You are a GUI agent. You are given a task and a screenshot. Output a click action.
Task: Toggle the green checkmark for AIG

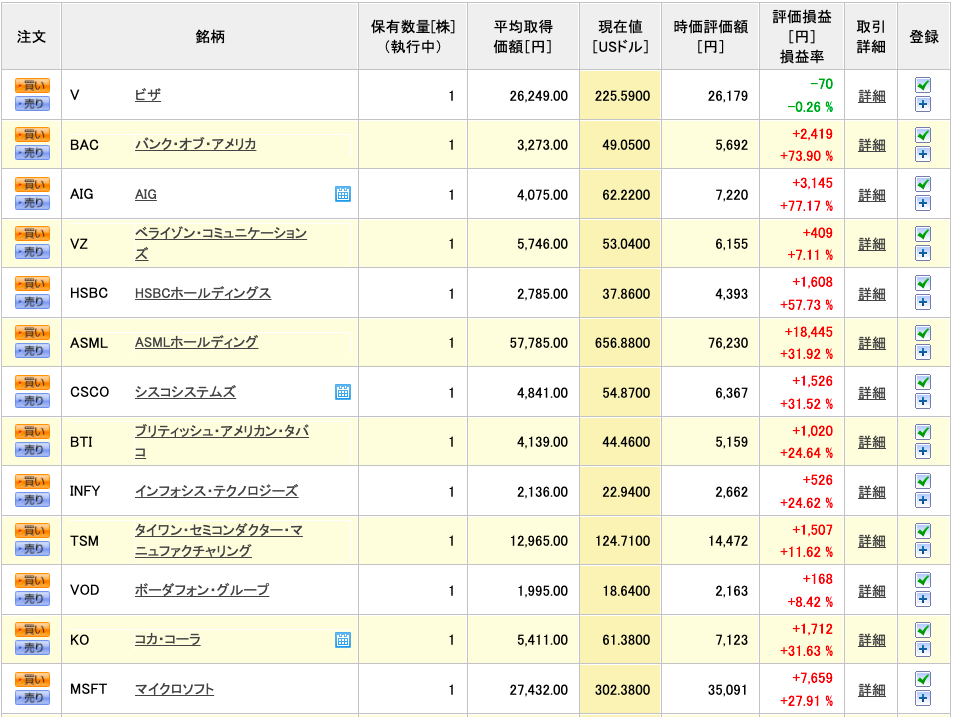(923, 184)
